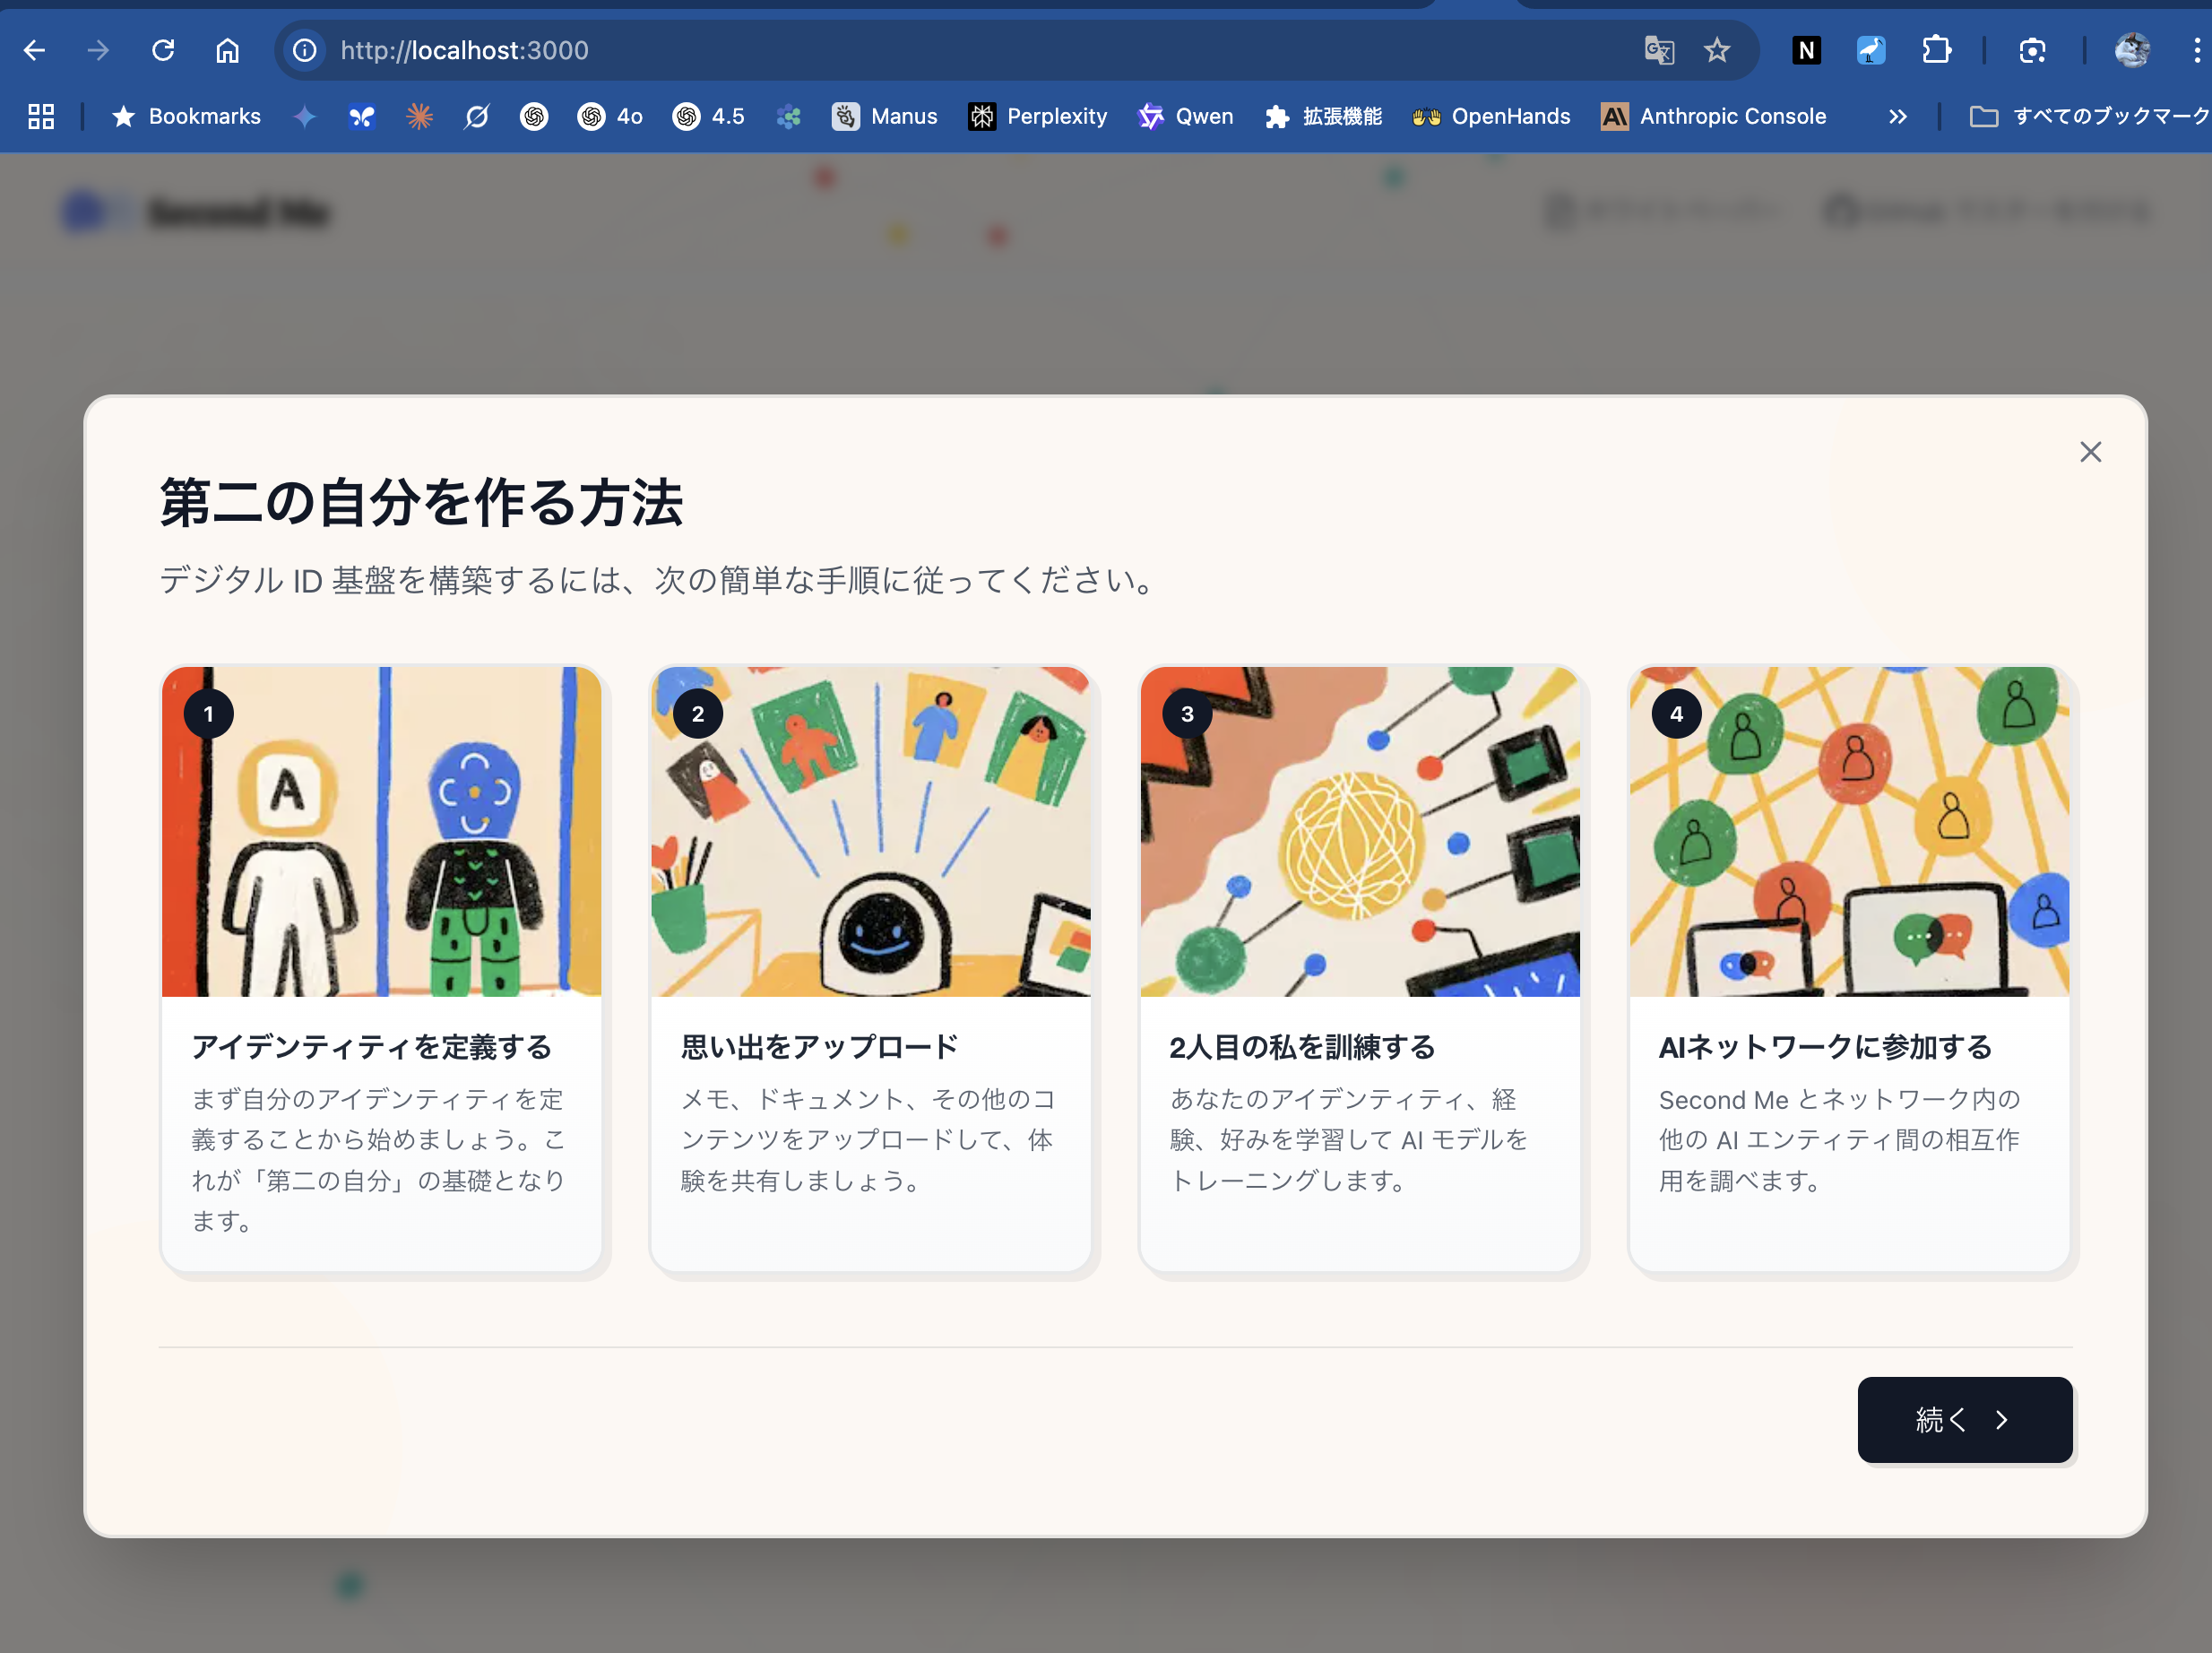Open the apps grid icon in bookmarks bar
Viewport: 2212px width, 1653px height.
click(x=41, y=117)
